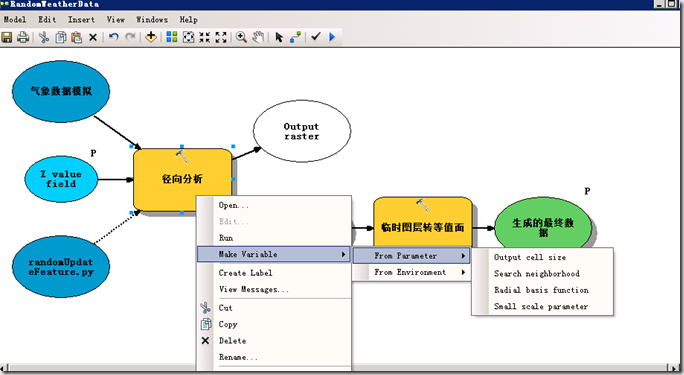Select the Zoom In magnifier tool

(241, 37)
